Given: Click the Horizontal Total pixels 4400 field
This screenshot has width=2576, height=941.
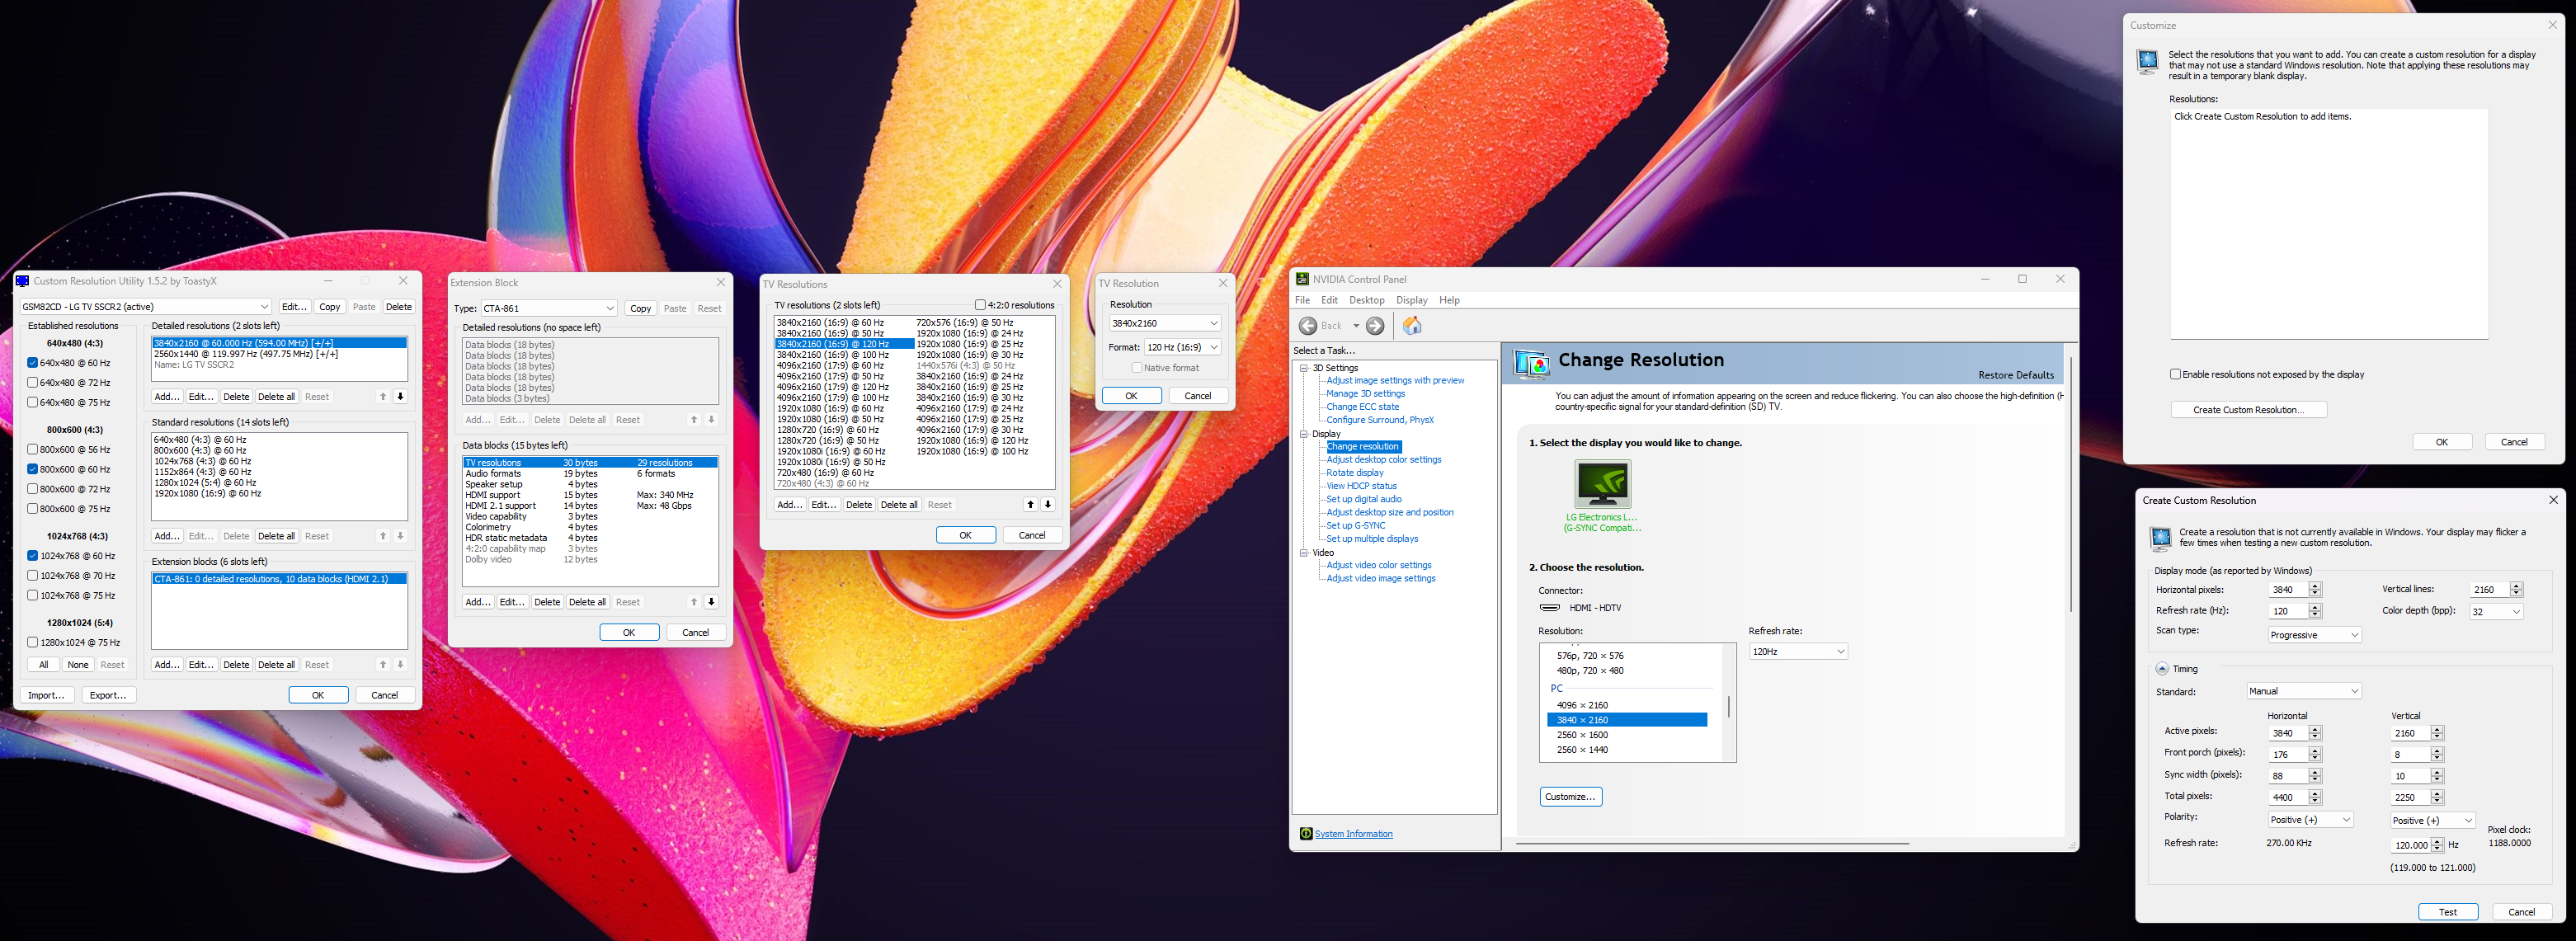Looking at the screenshot, I should 2288,798.
